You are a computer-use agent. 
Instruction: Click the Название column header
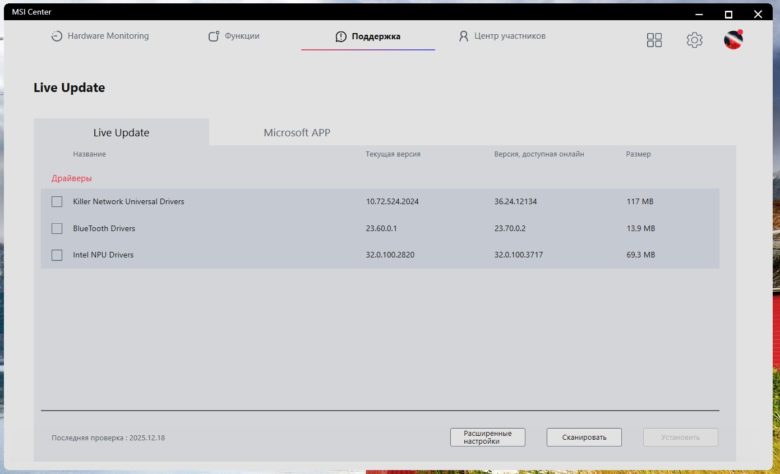[x=89, y=154]
